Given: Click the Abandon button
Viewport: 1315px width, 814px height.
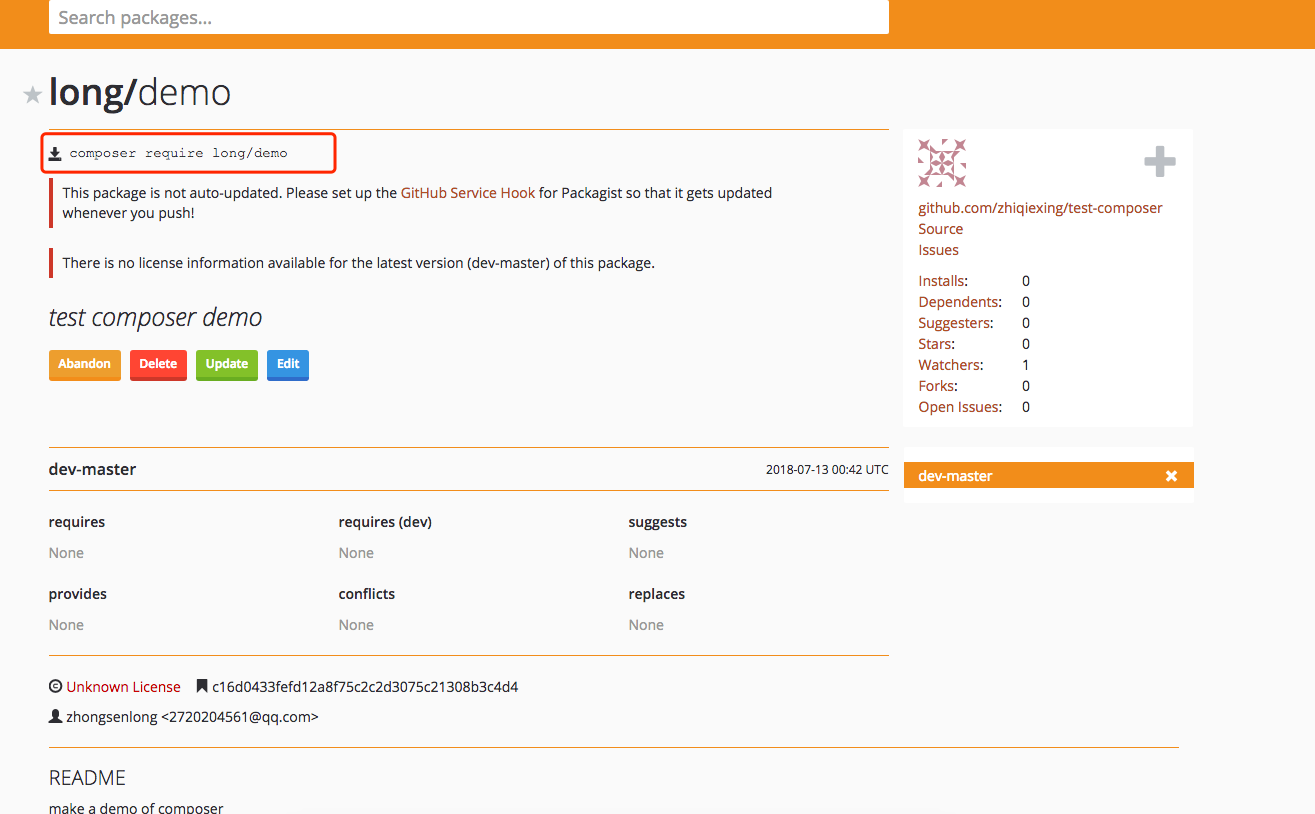Looking at the screenshot, I should (x=85, y=364).
